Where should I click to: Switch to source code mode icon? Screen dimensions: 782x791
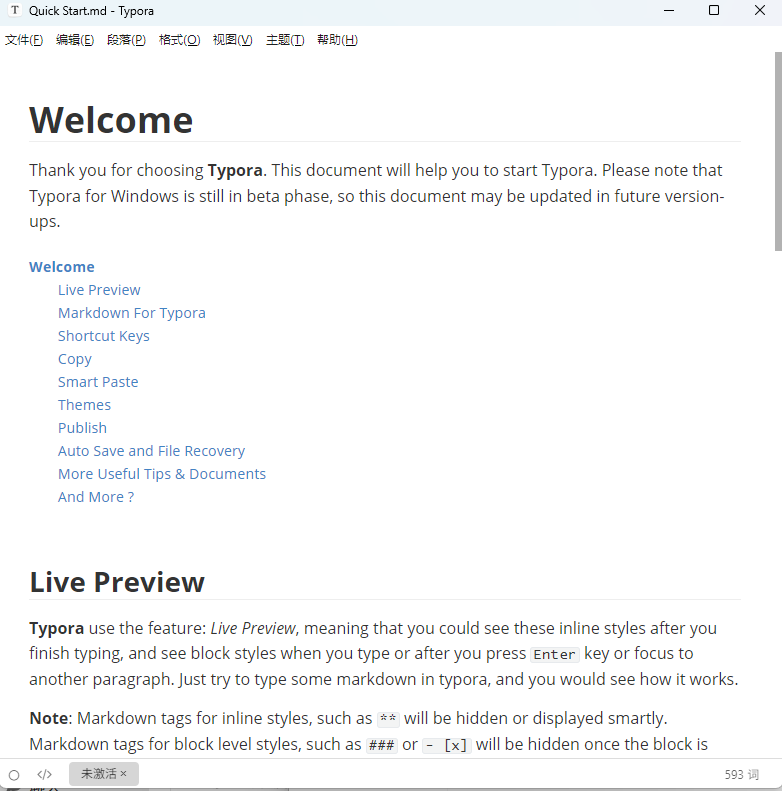point(44,775)
